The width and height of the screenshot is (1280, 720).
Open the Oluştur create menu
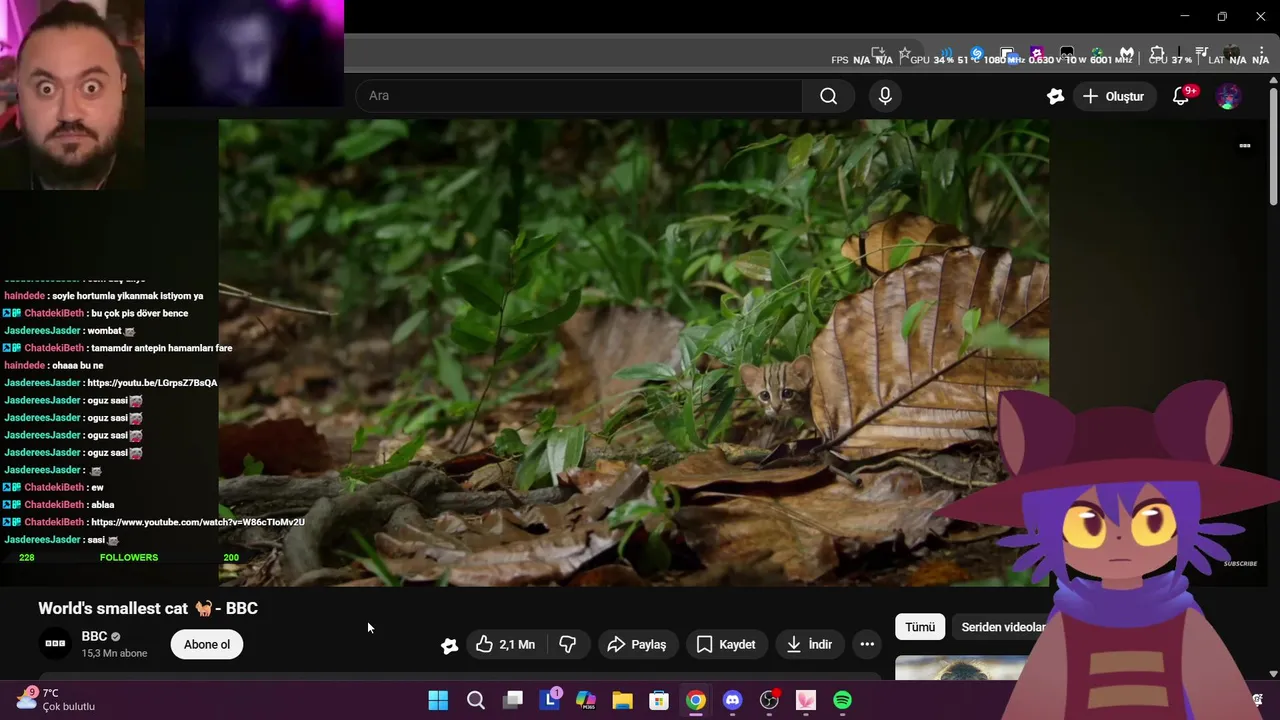(1114, 96)
